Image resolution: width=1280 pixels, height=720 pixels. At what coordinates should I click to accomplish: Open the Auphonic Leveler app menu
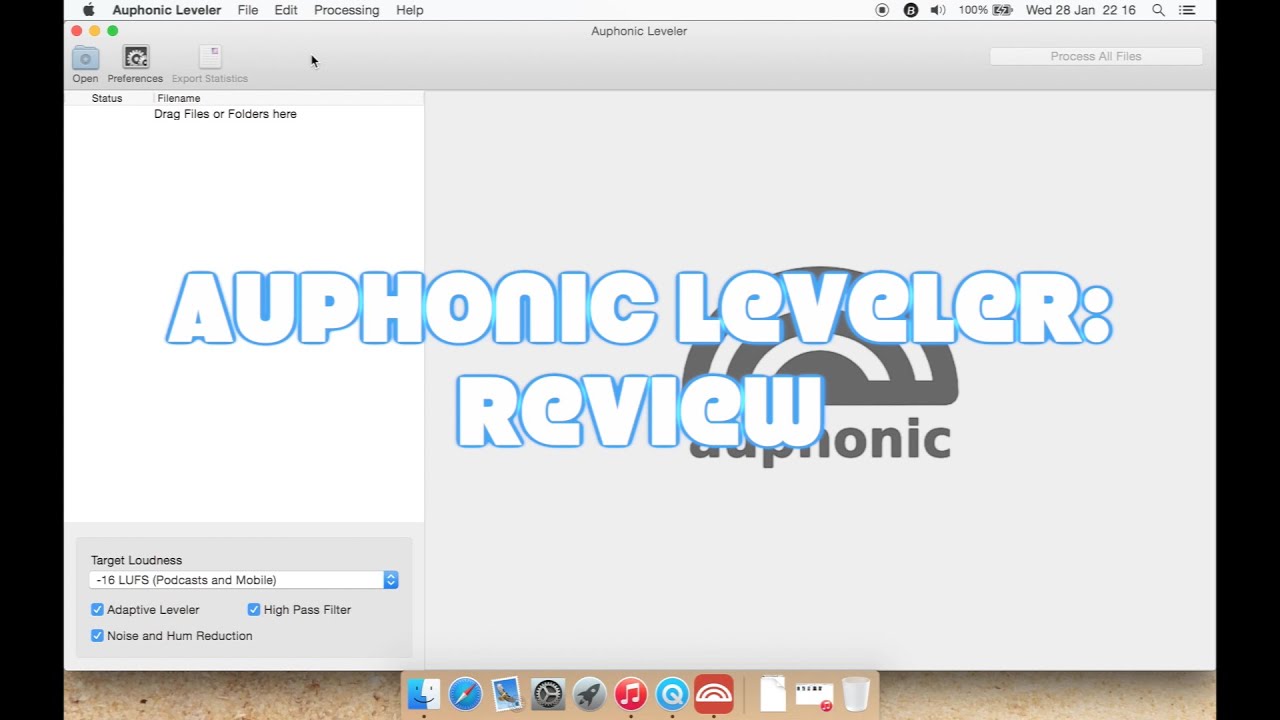(x=167, y=10)
